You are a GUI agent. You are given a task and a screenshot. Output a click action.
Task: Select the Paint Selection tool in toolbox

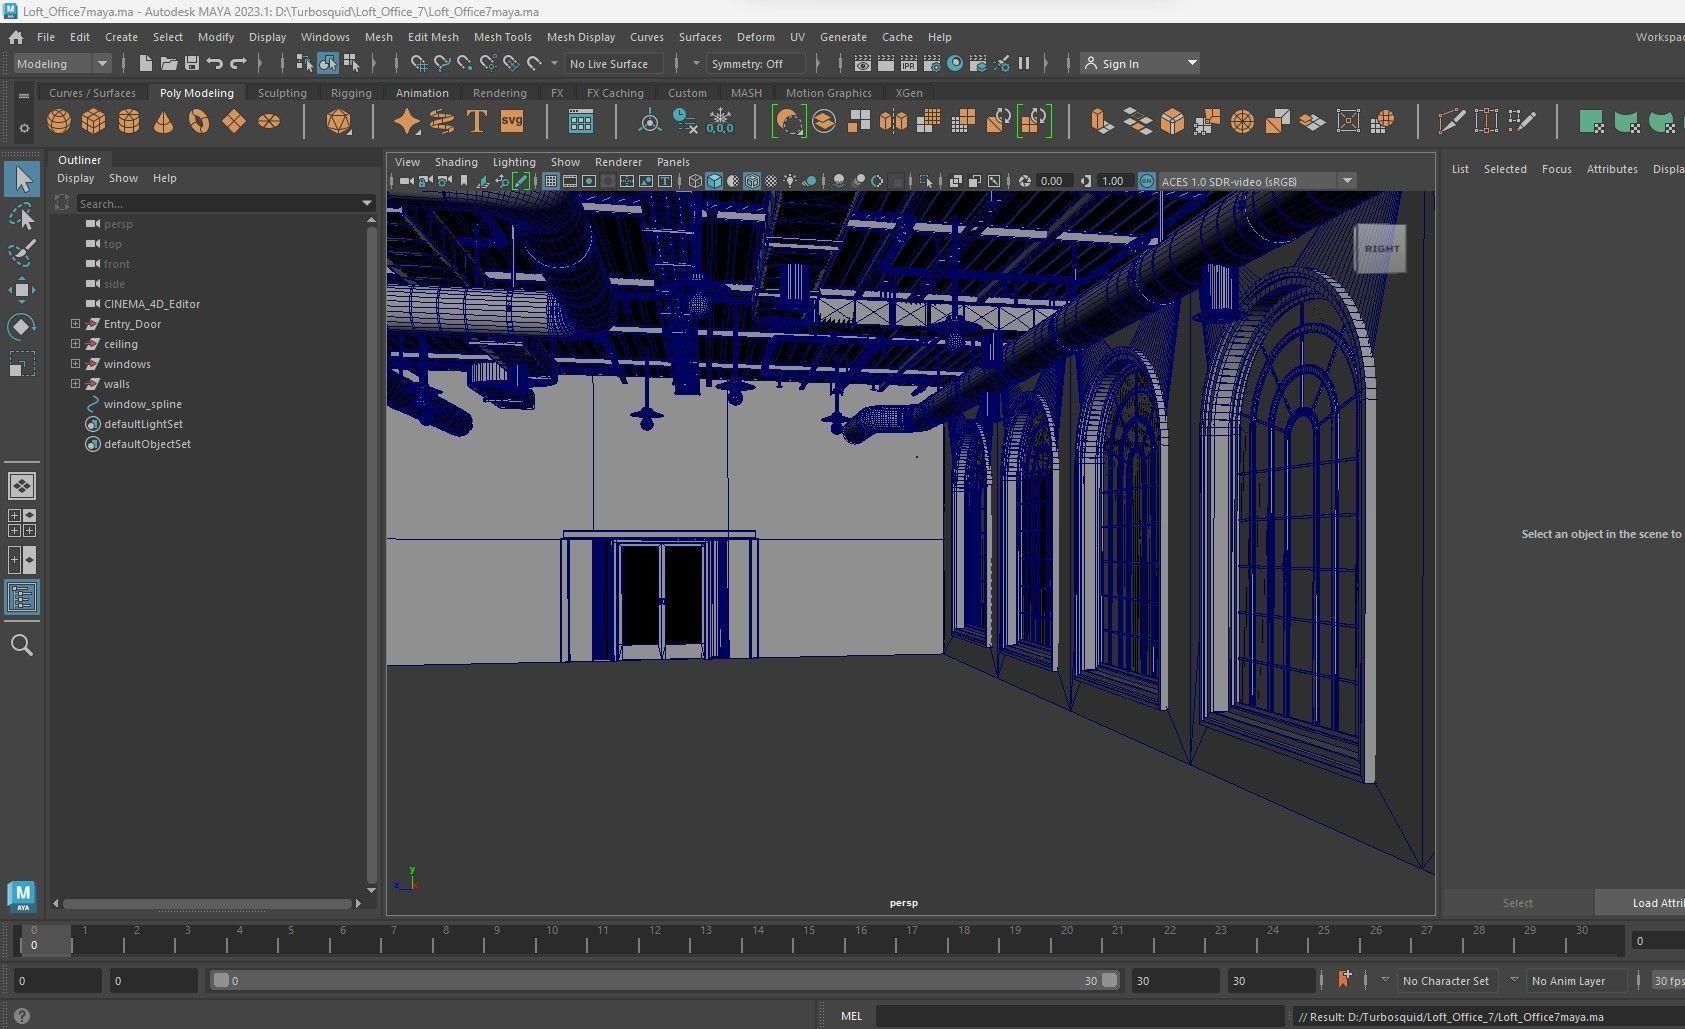(22, 253)
